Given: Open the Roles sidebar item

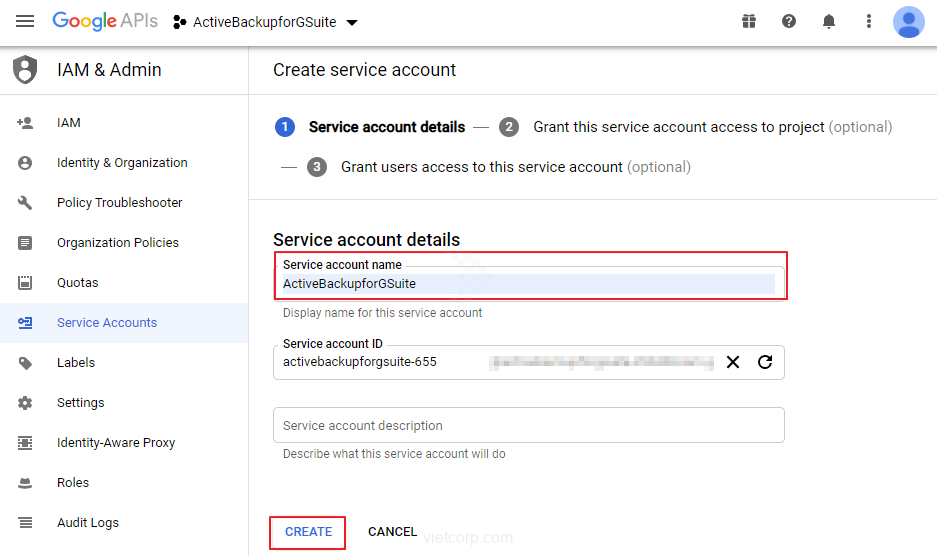Looking at the screenshot, I should 73,483.
